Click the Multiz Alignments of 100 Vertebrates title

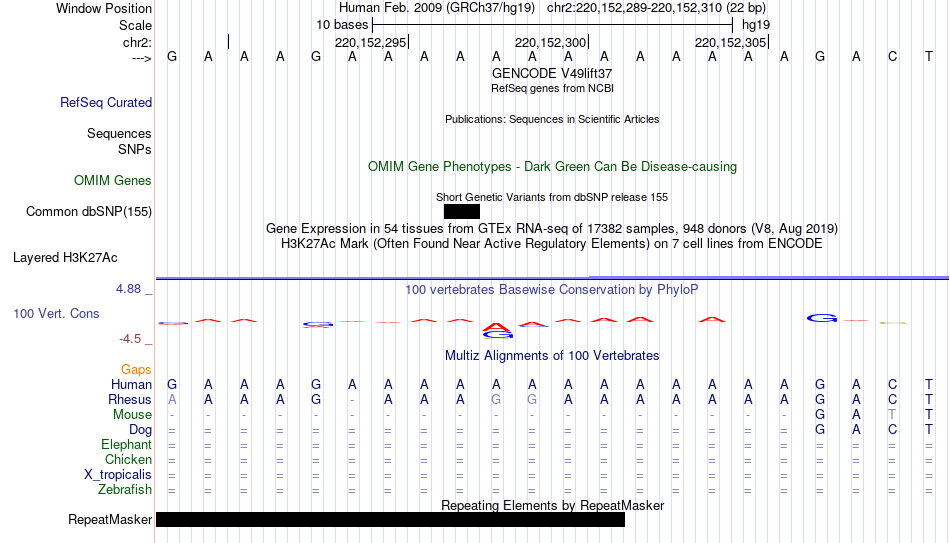(x=552, y=356)
